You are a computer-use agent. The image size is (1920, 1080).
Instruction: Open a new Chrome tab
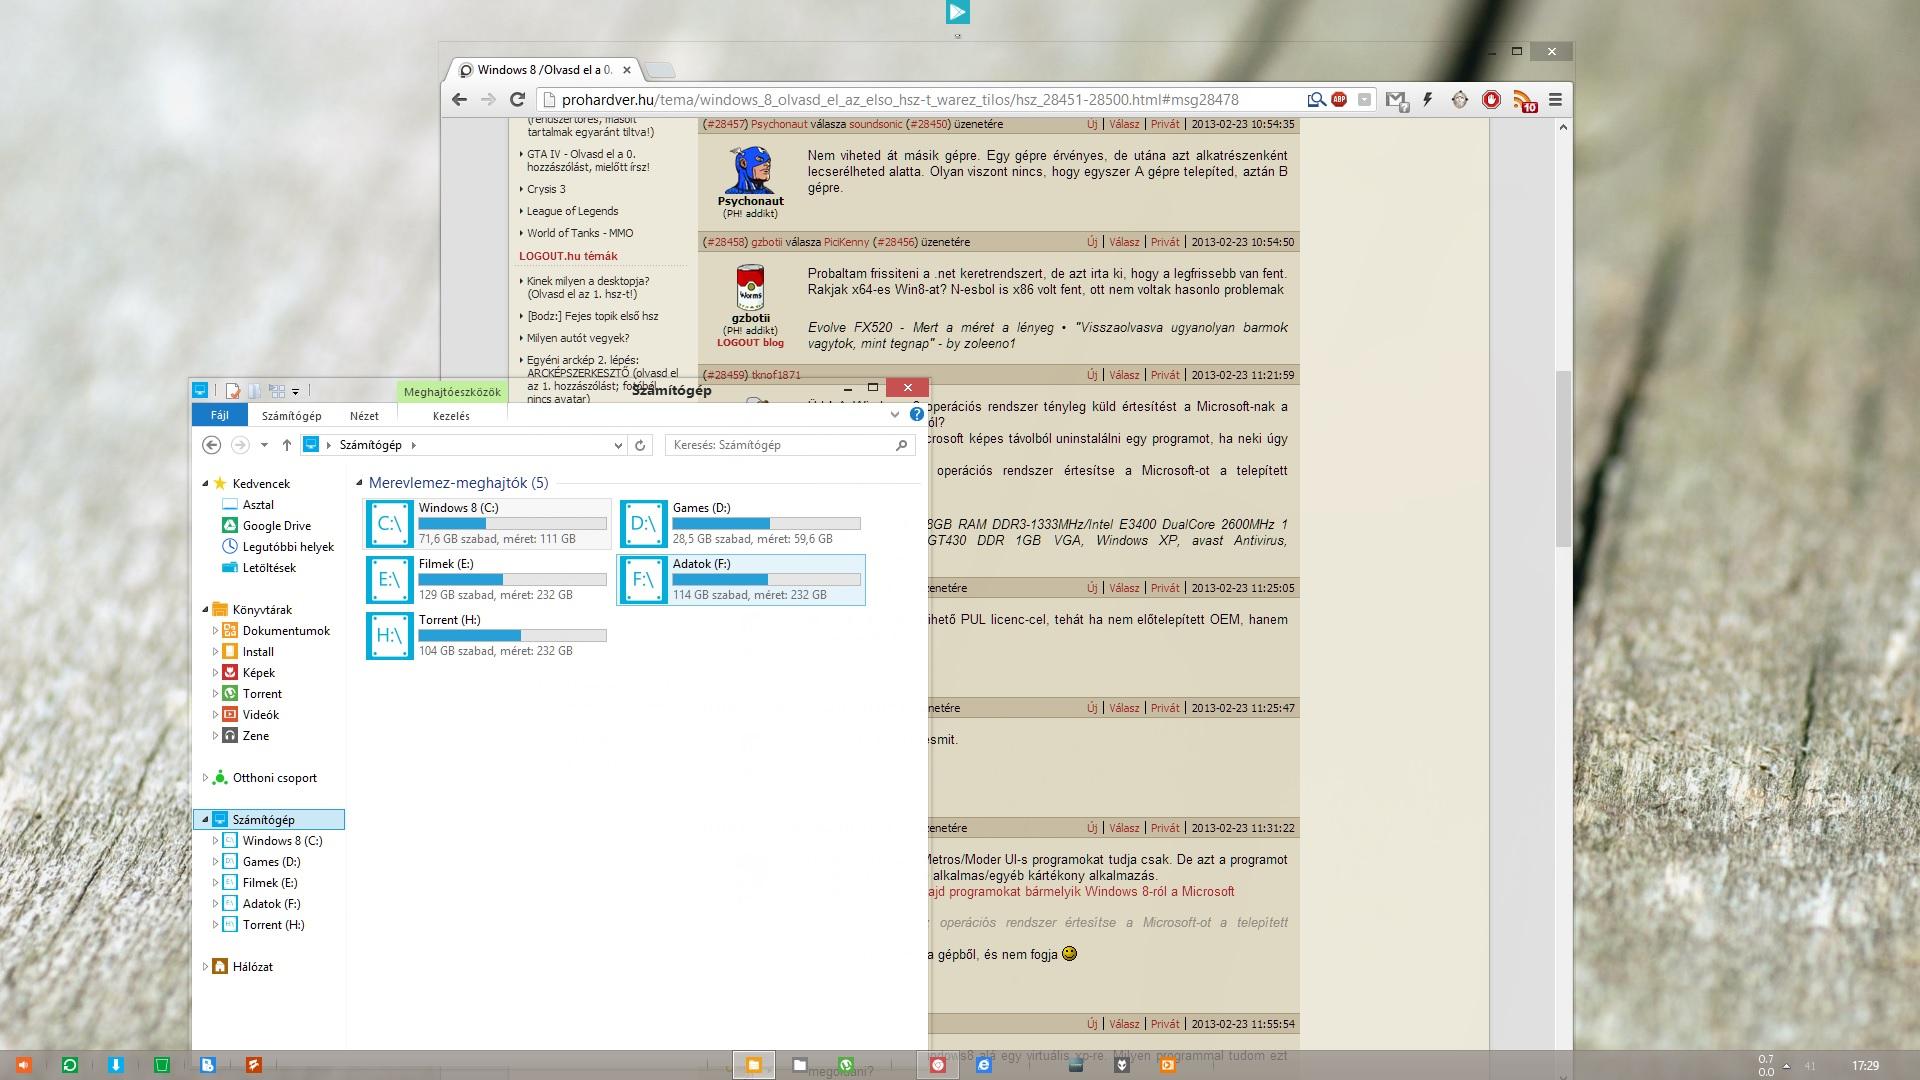(660, 70)
